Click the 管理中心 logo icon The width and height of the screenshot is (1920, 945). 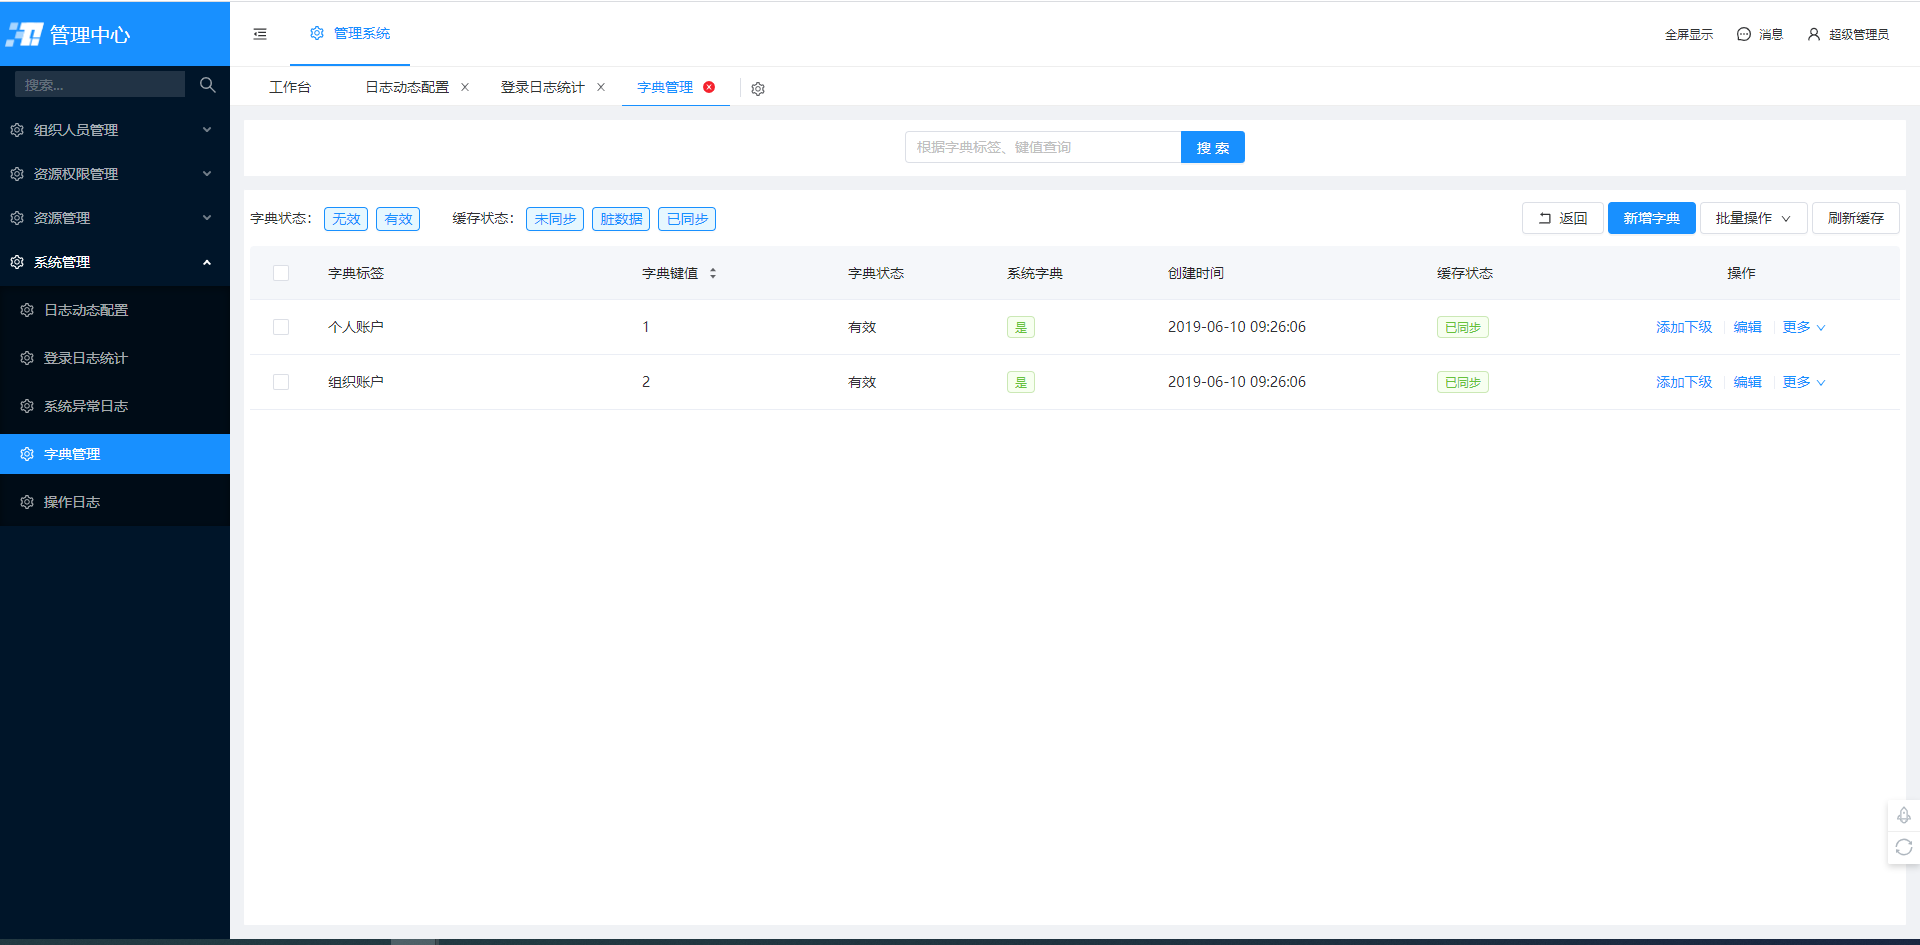coord(24,35)
